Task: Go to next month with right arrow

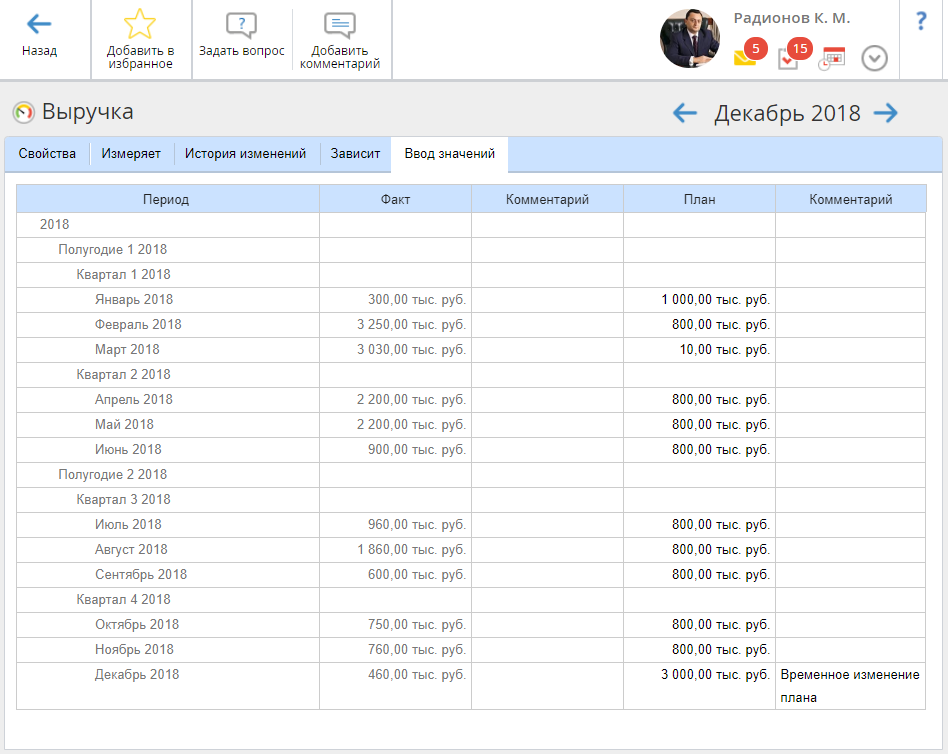Action: coord(885,113)
